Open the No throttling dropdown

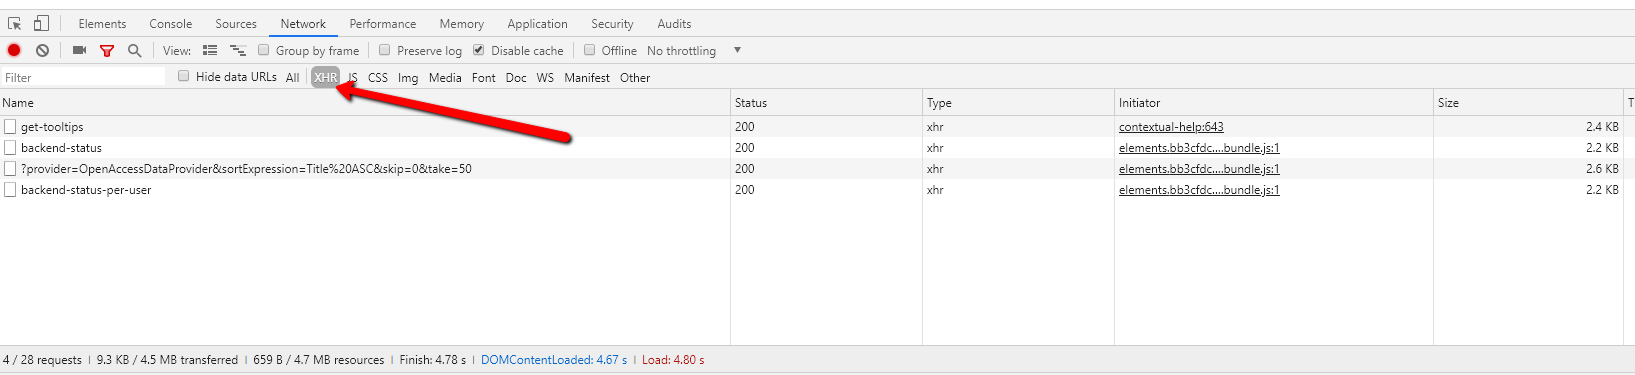coord(694,50)
